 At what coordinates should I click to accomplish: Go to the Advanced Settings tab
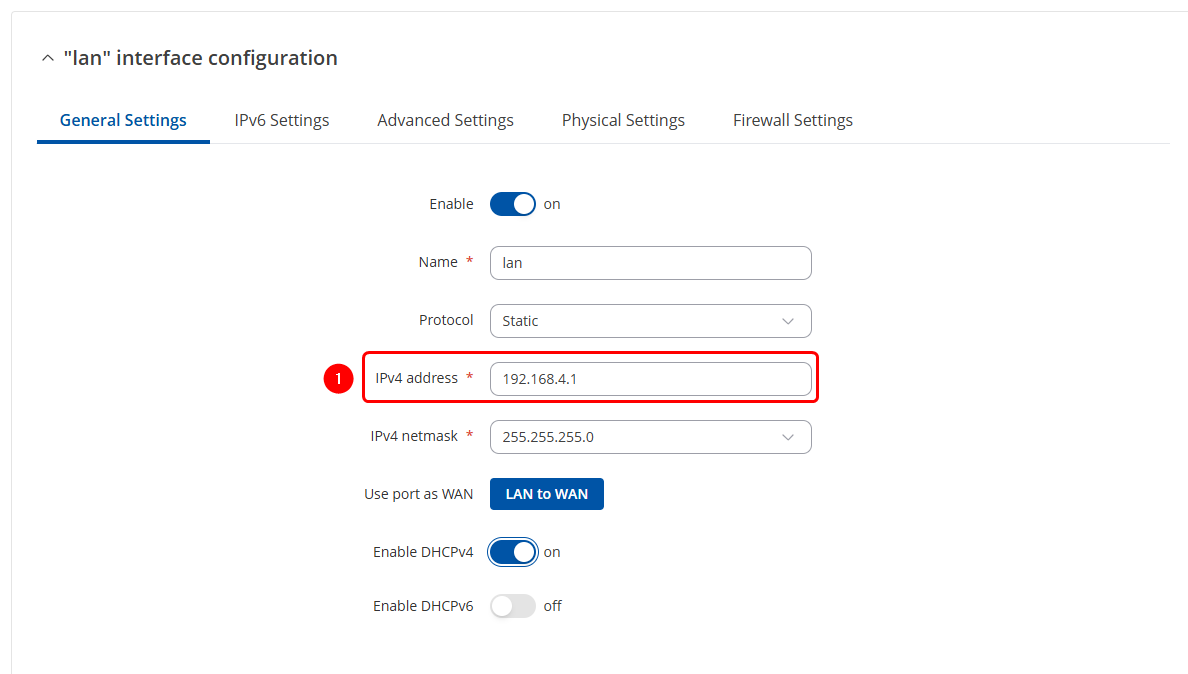pyautogui.click(x=445, y=120)
